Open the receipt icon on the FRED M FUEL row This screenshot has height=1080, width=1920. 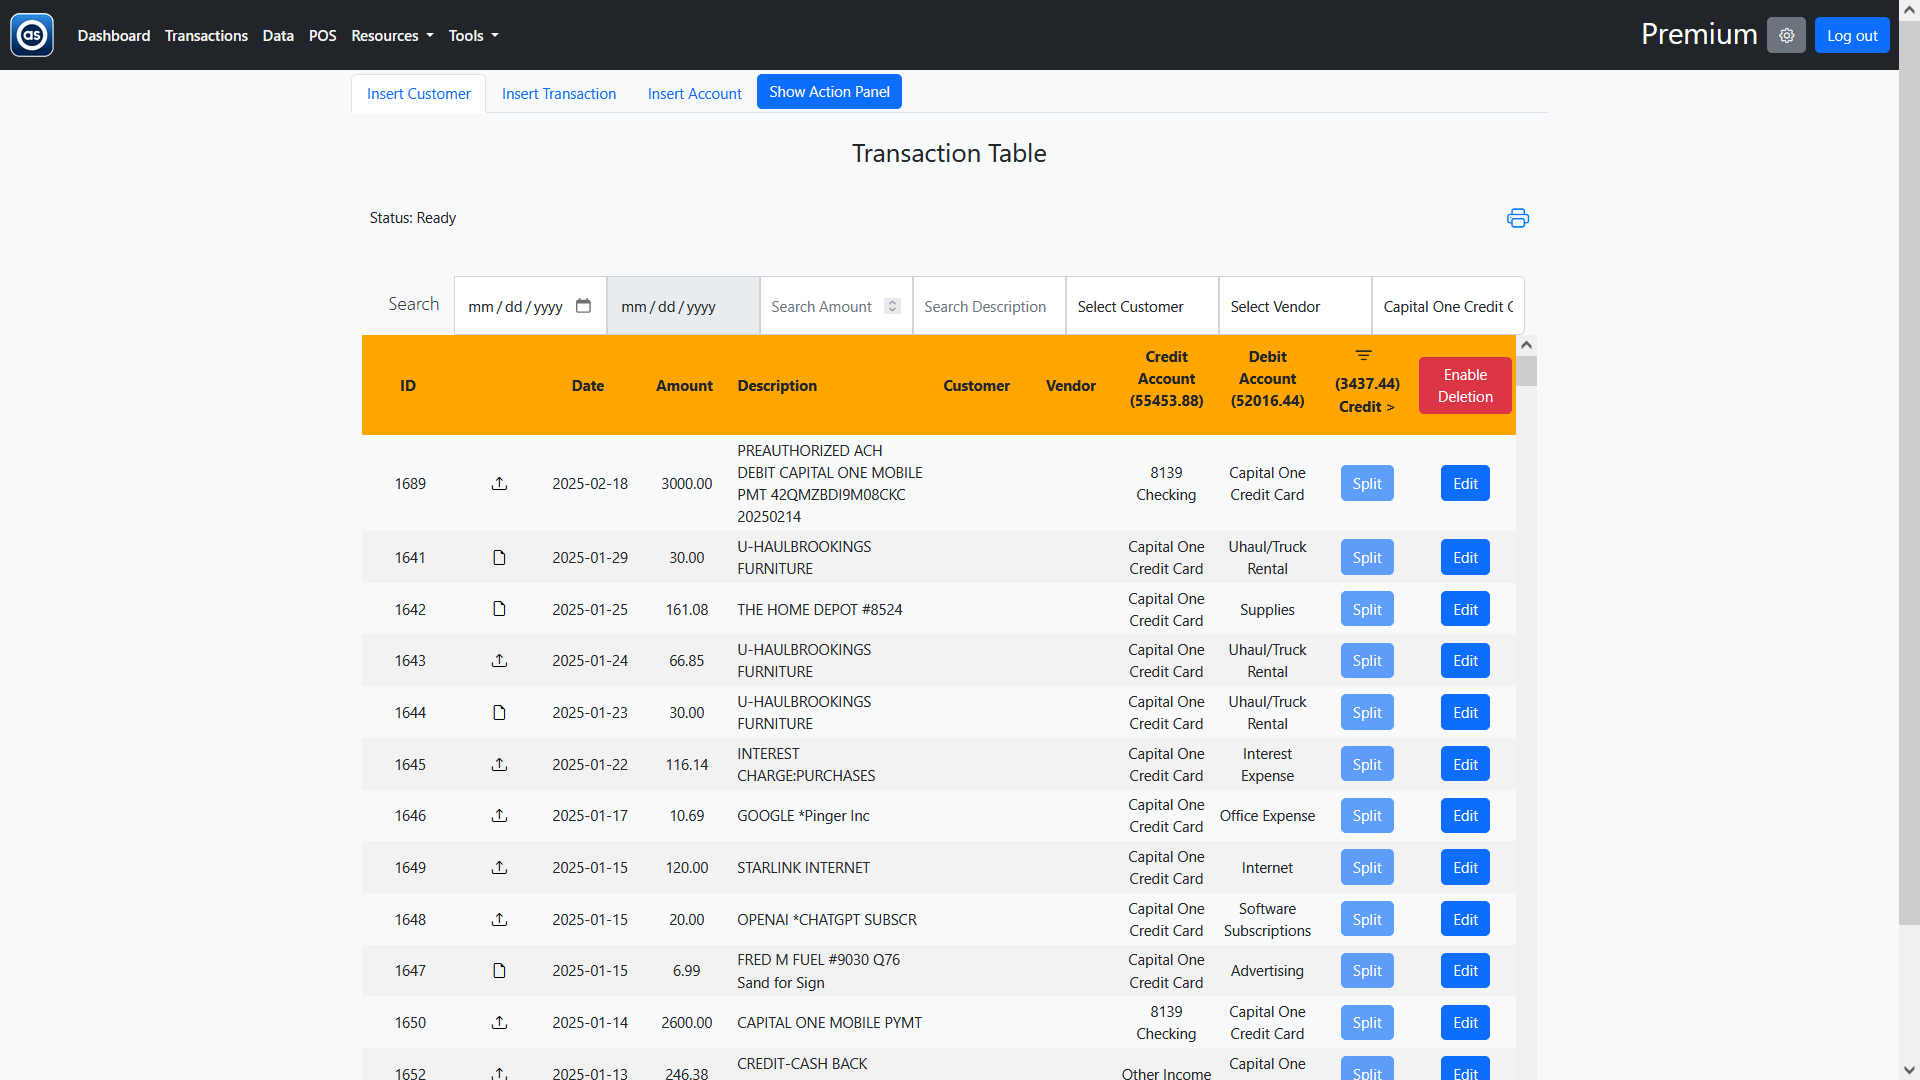point(498,970)
